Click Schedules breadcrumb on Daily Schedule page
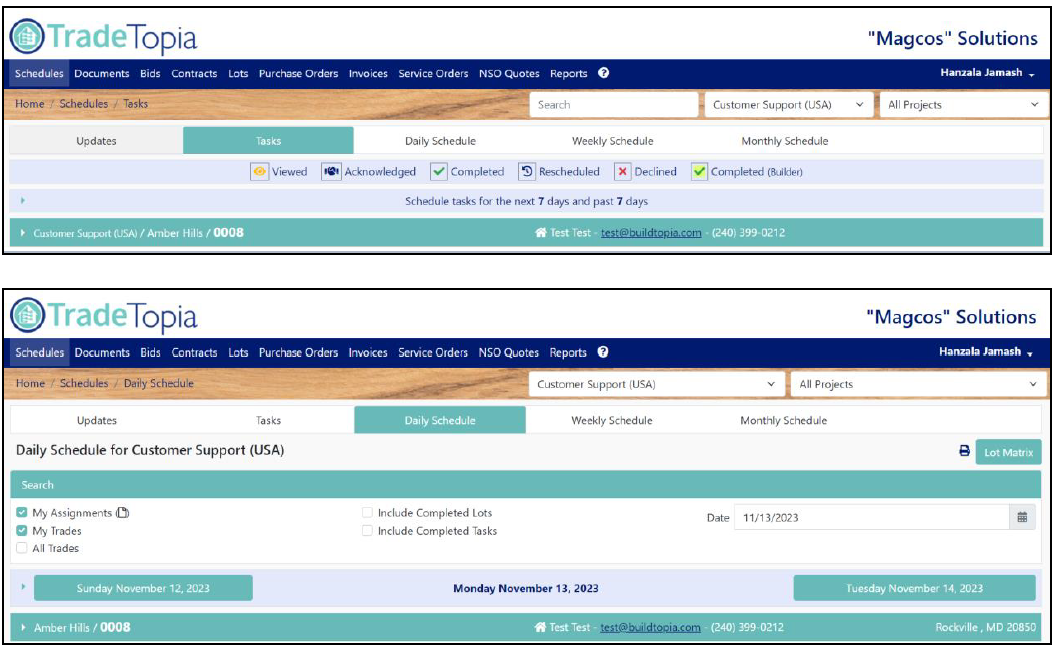The image size is (1054, 646). coord(84,383)
